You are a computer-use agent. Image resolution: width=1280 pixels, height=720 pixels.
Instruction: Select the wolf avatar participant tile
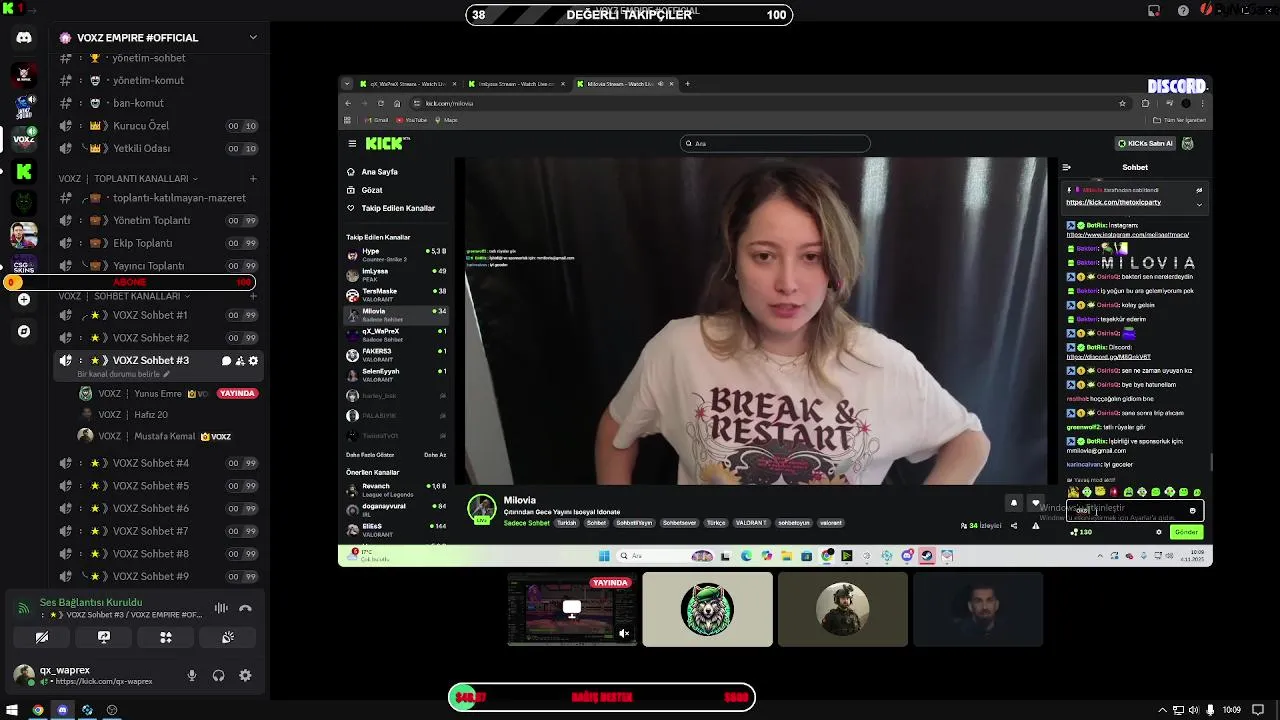coord(707,609)
